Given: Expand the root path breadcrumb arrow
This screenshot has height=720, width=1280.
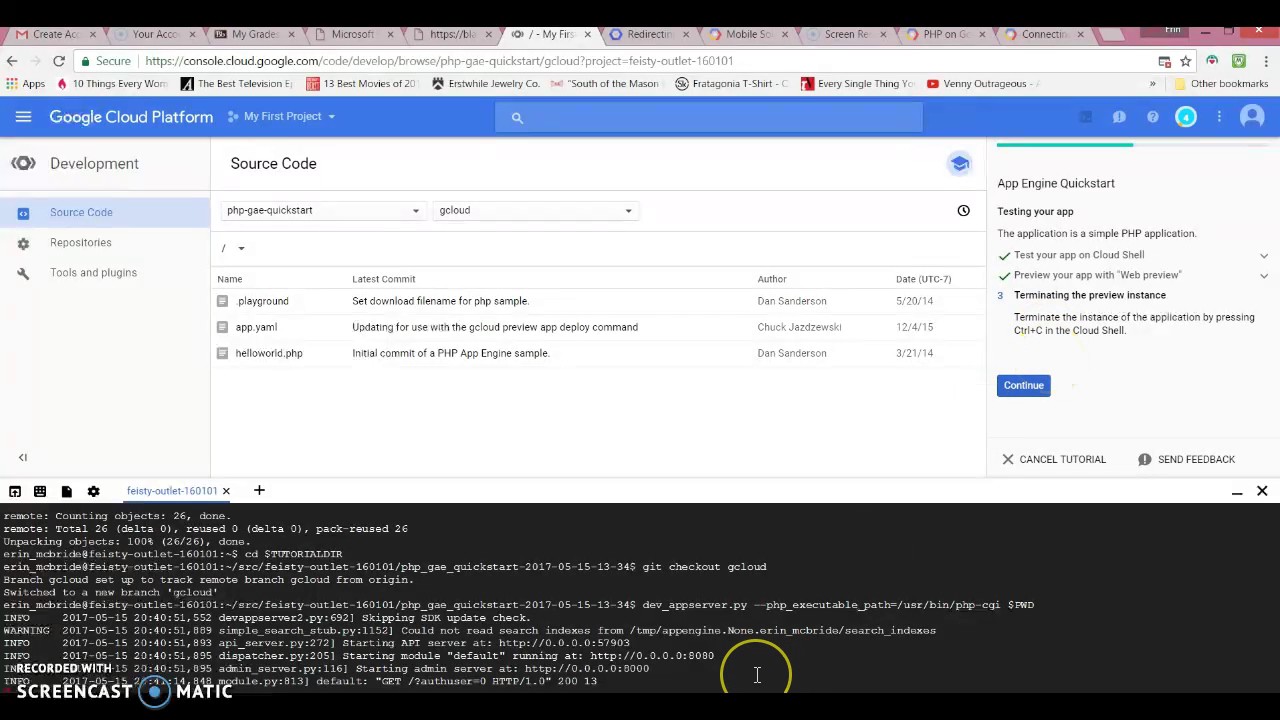Looking at the screenshot, I should pos(241,248).
